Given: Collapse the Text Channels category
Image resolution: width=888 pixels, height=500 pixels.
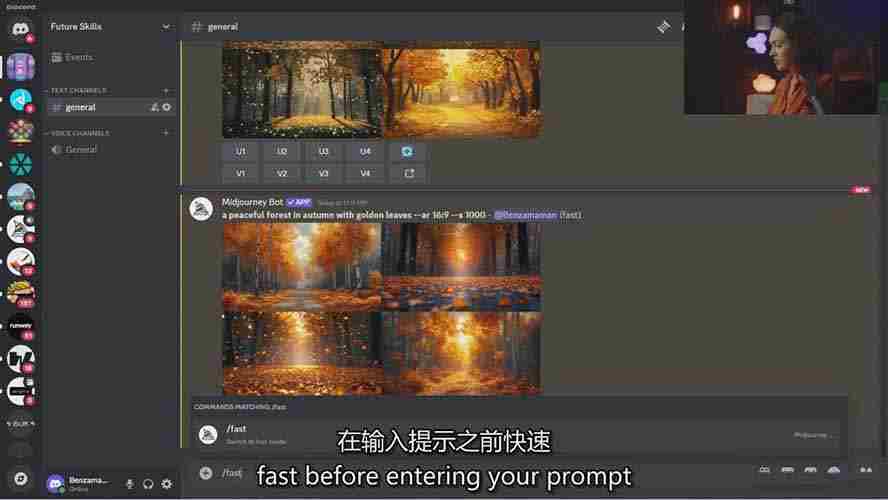Looking at the screenshot, I should (x=79, y=90).
